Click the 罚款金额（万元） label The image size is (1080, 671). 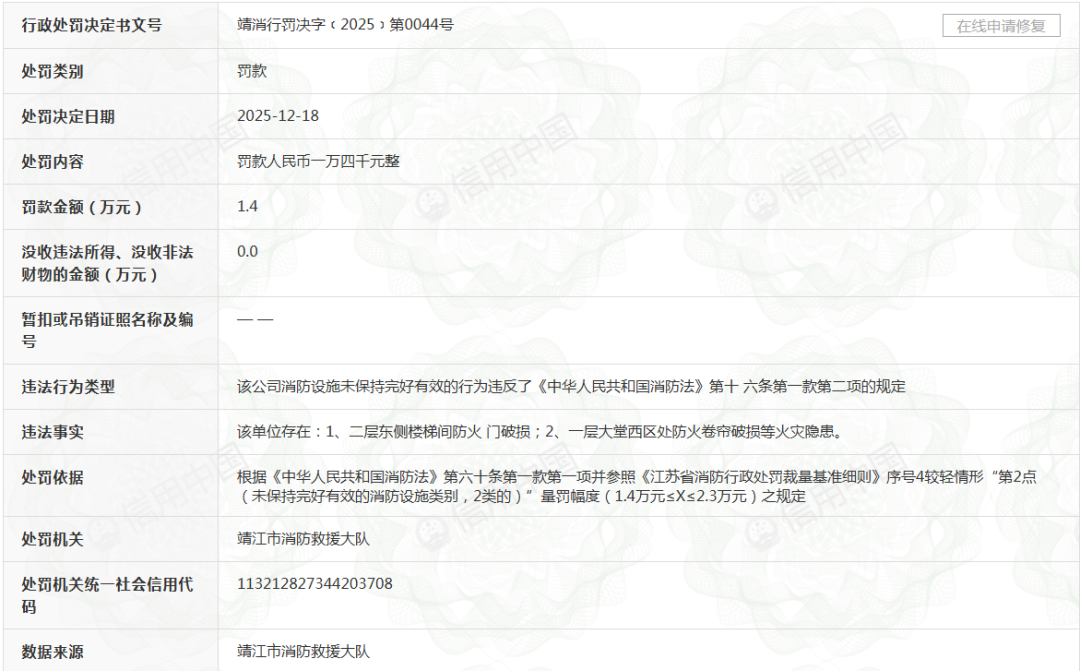pos(81,207)
